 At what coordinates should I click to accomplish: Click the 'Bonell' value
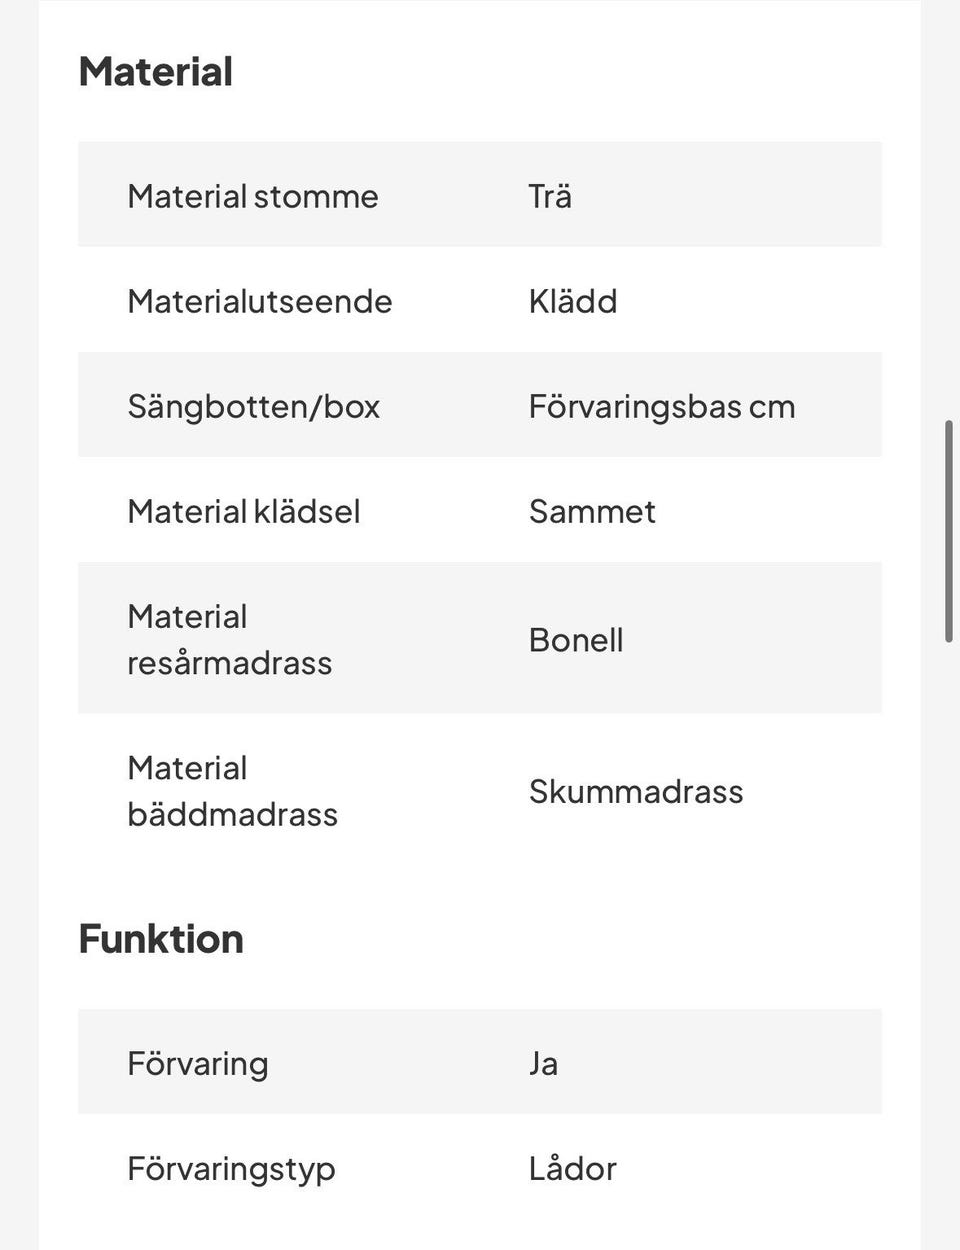click(576, 639)
